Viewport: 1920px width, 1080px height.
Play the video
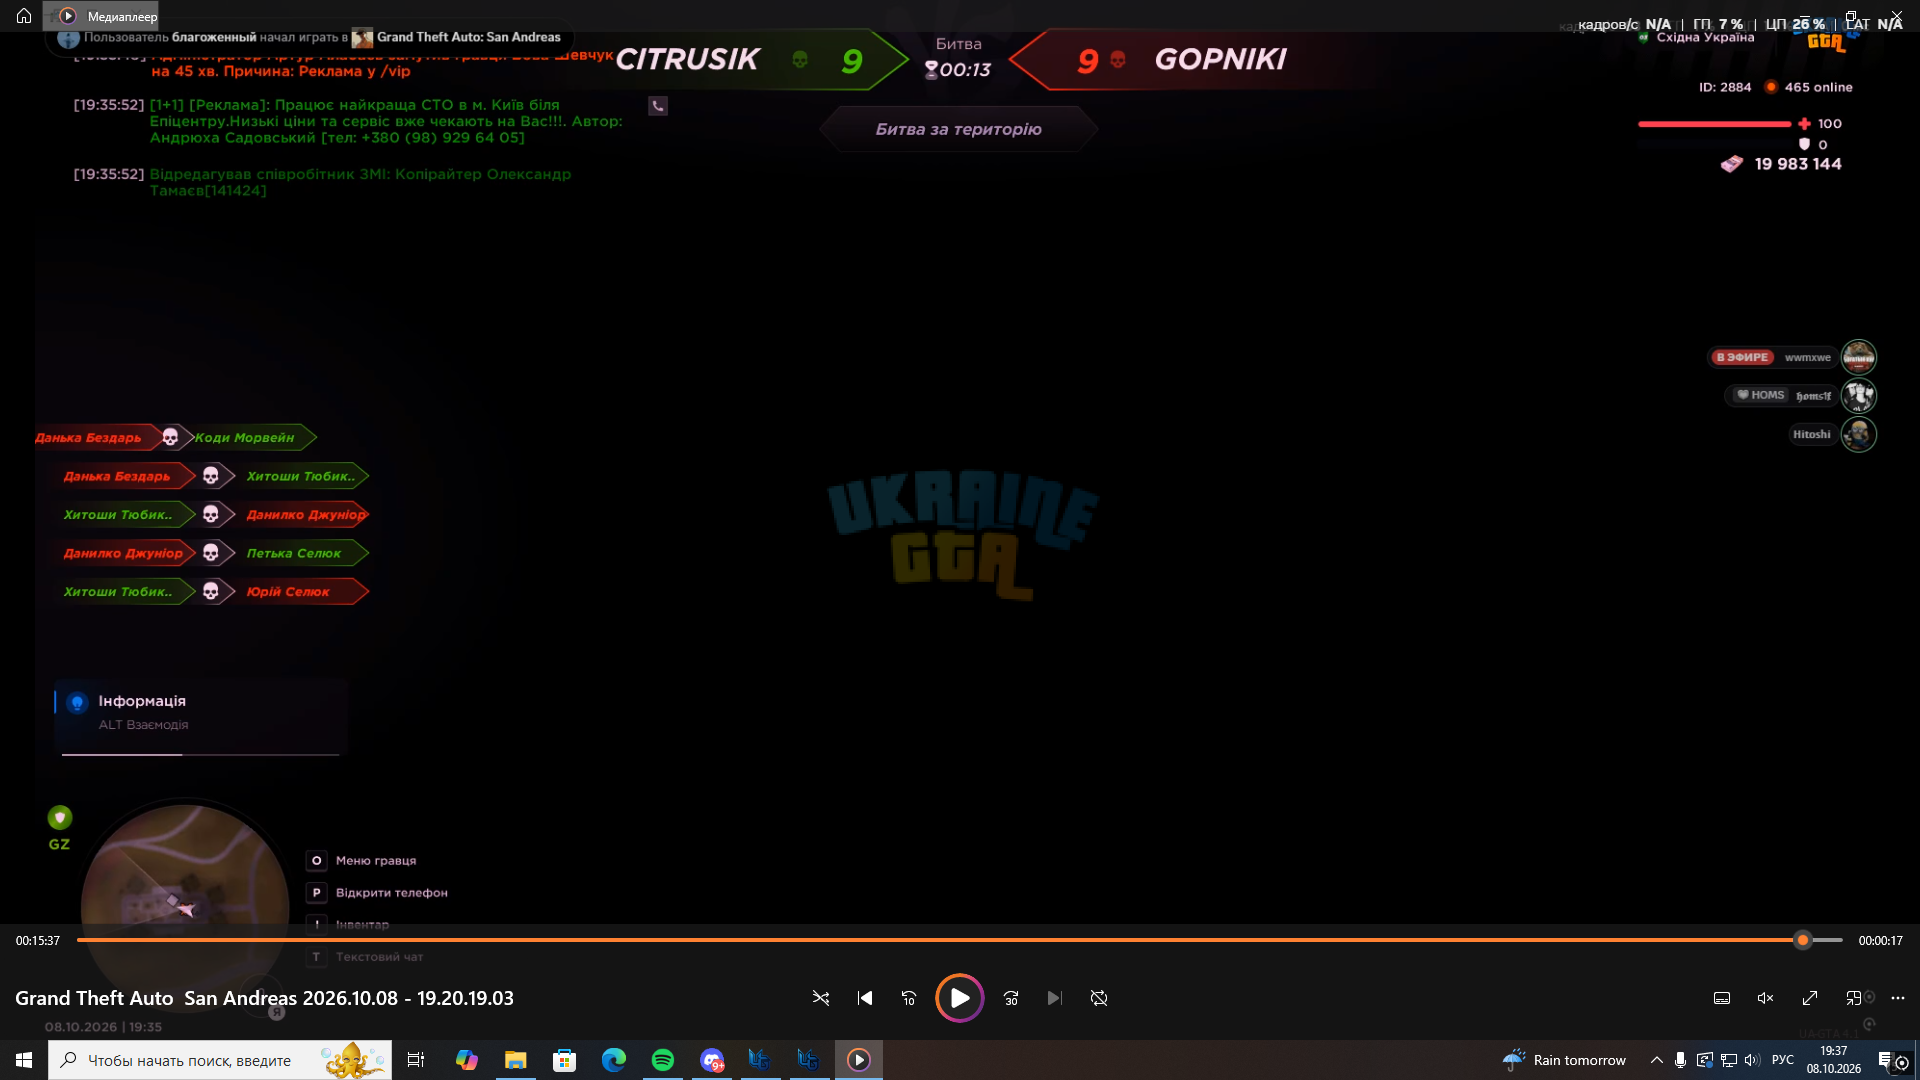(x=959, y=998)
